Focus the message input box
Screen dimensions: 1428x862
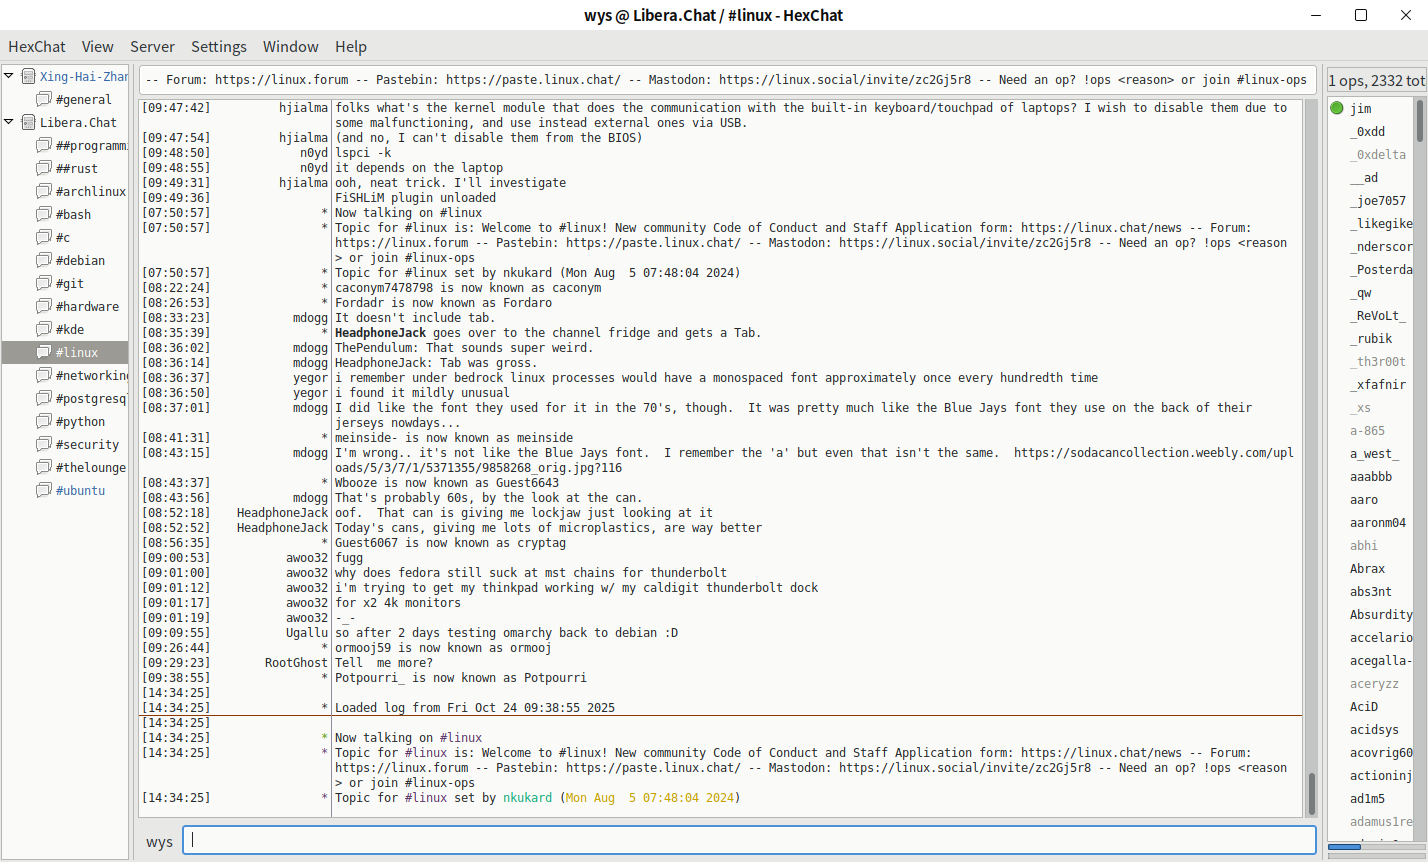click(750, 840)
